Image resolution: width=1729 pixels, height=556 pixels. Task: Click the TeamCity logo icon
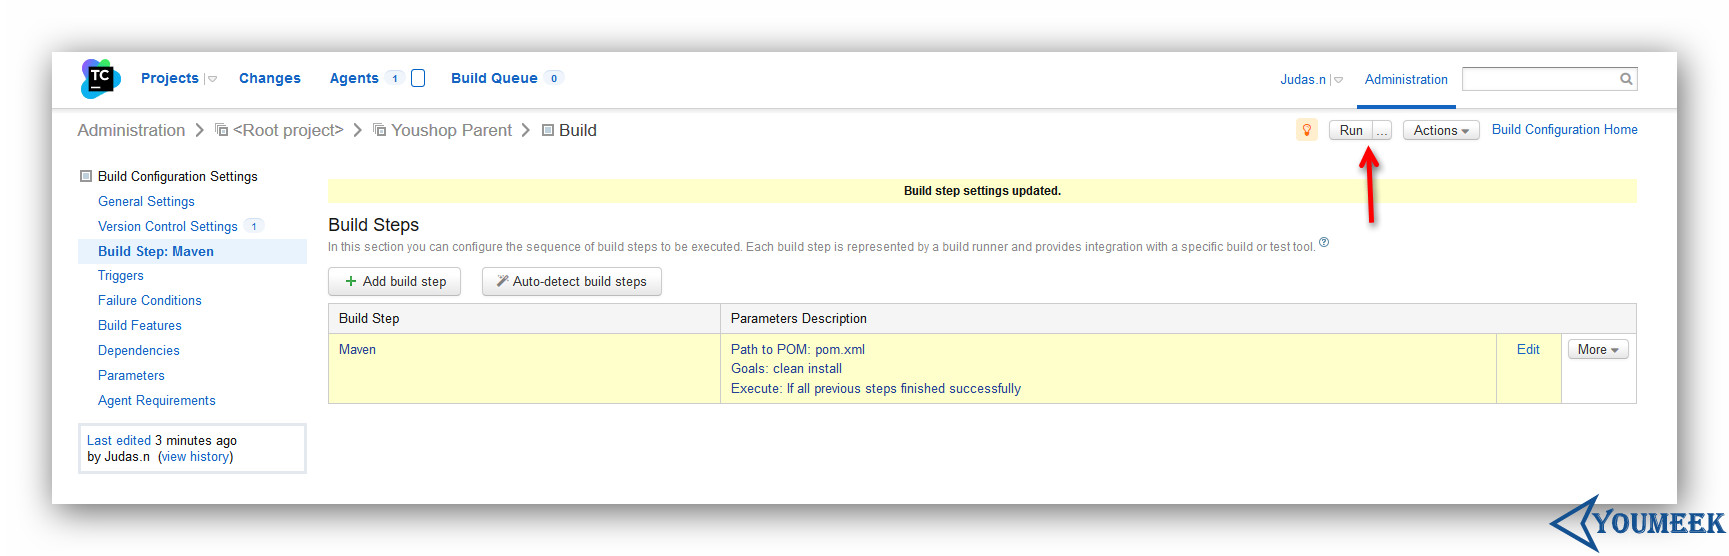tap(100, 78)
